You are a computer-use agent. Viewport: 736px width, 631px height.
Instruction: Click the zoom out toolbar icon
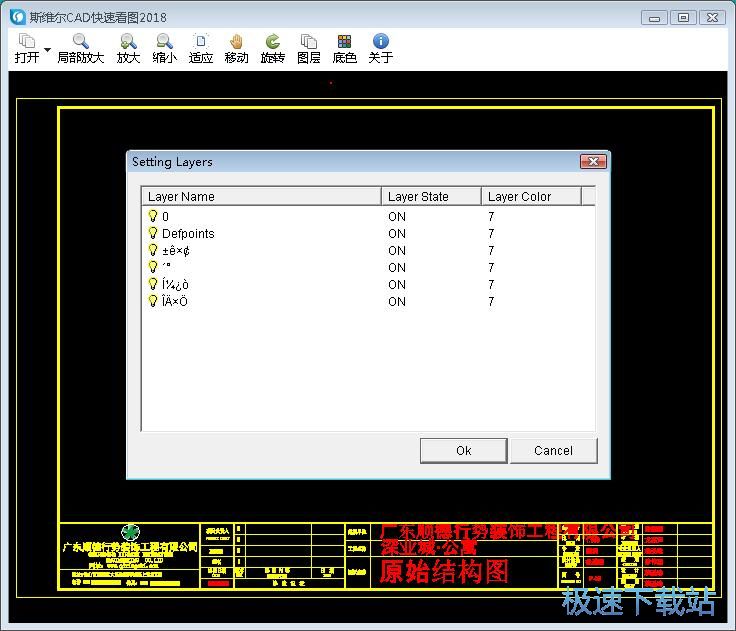pyautogui.click(x=164, y=42)
